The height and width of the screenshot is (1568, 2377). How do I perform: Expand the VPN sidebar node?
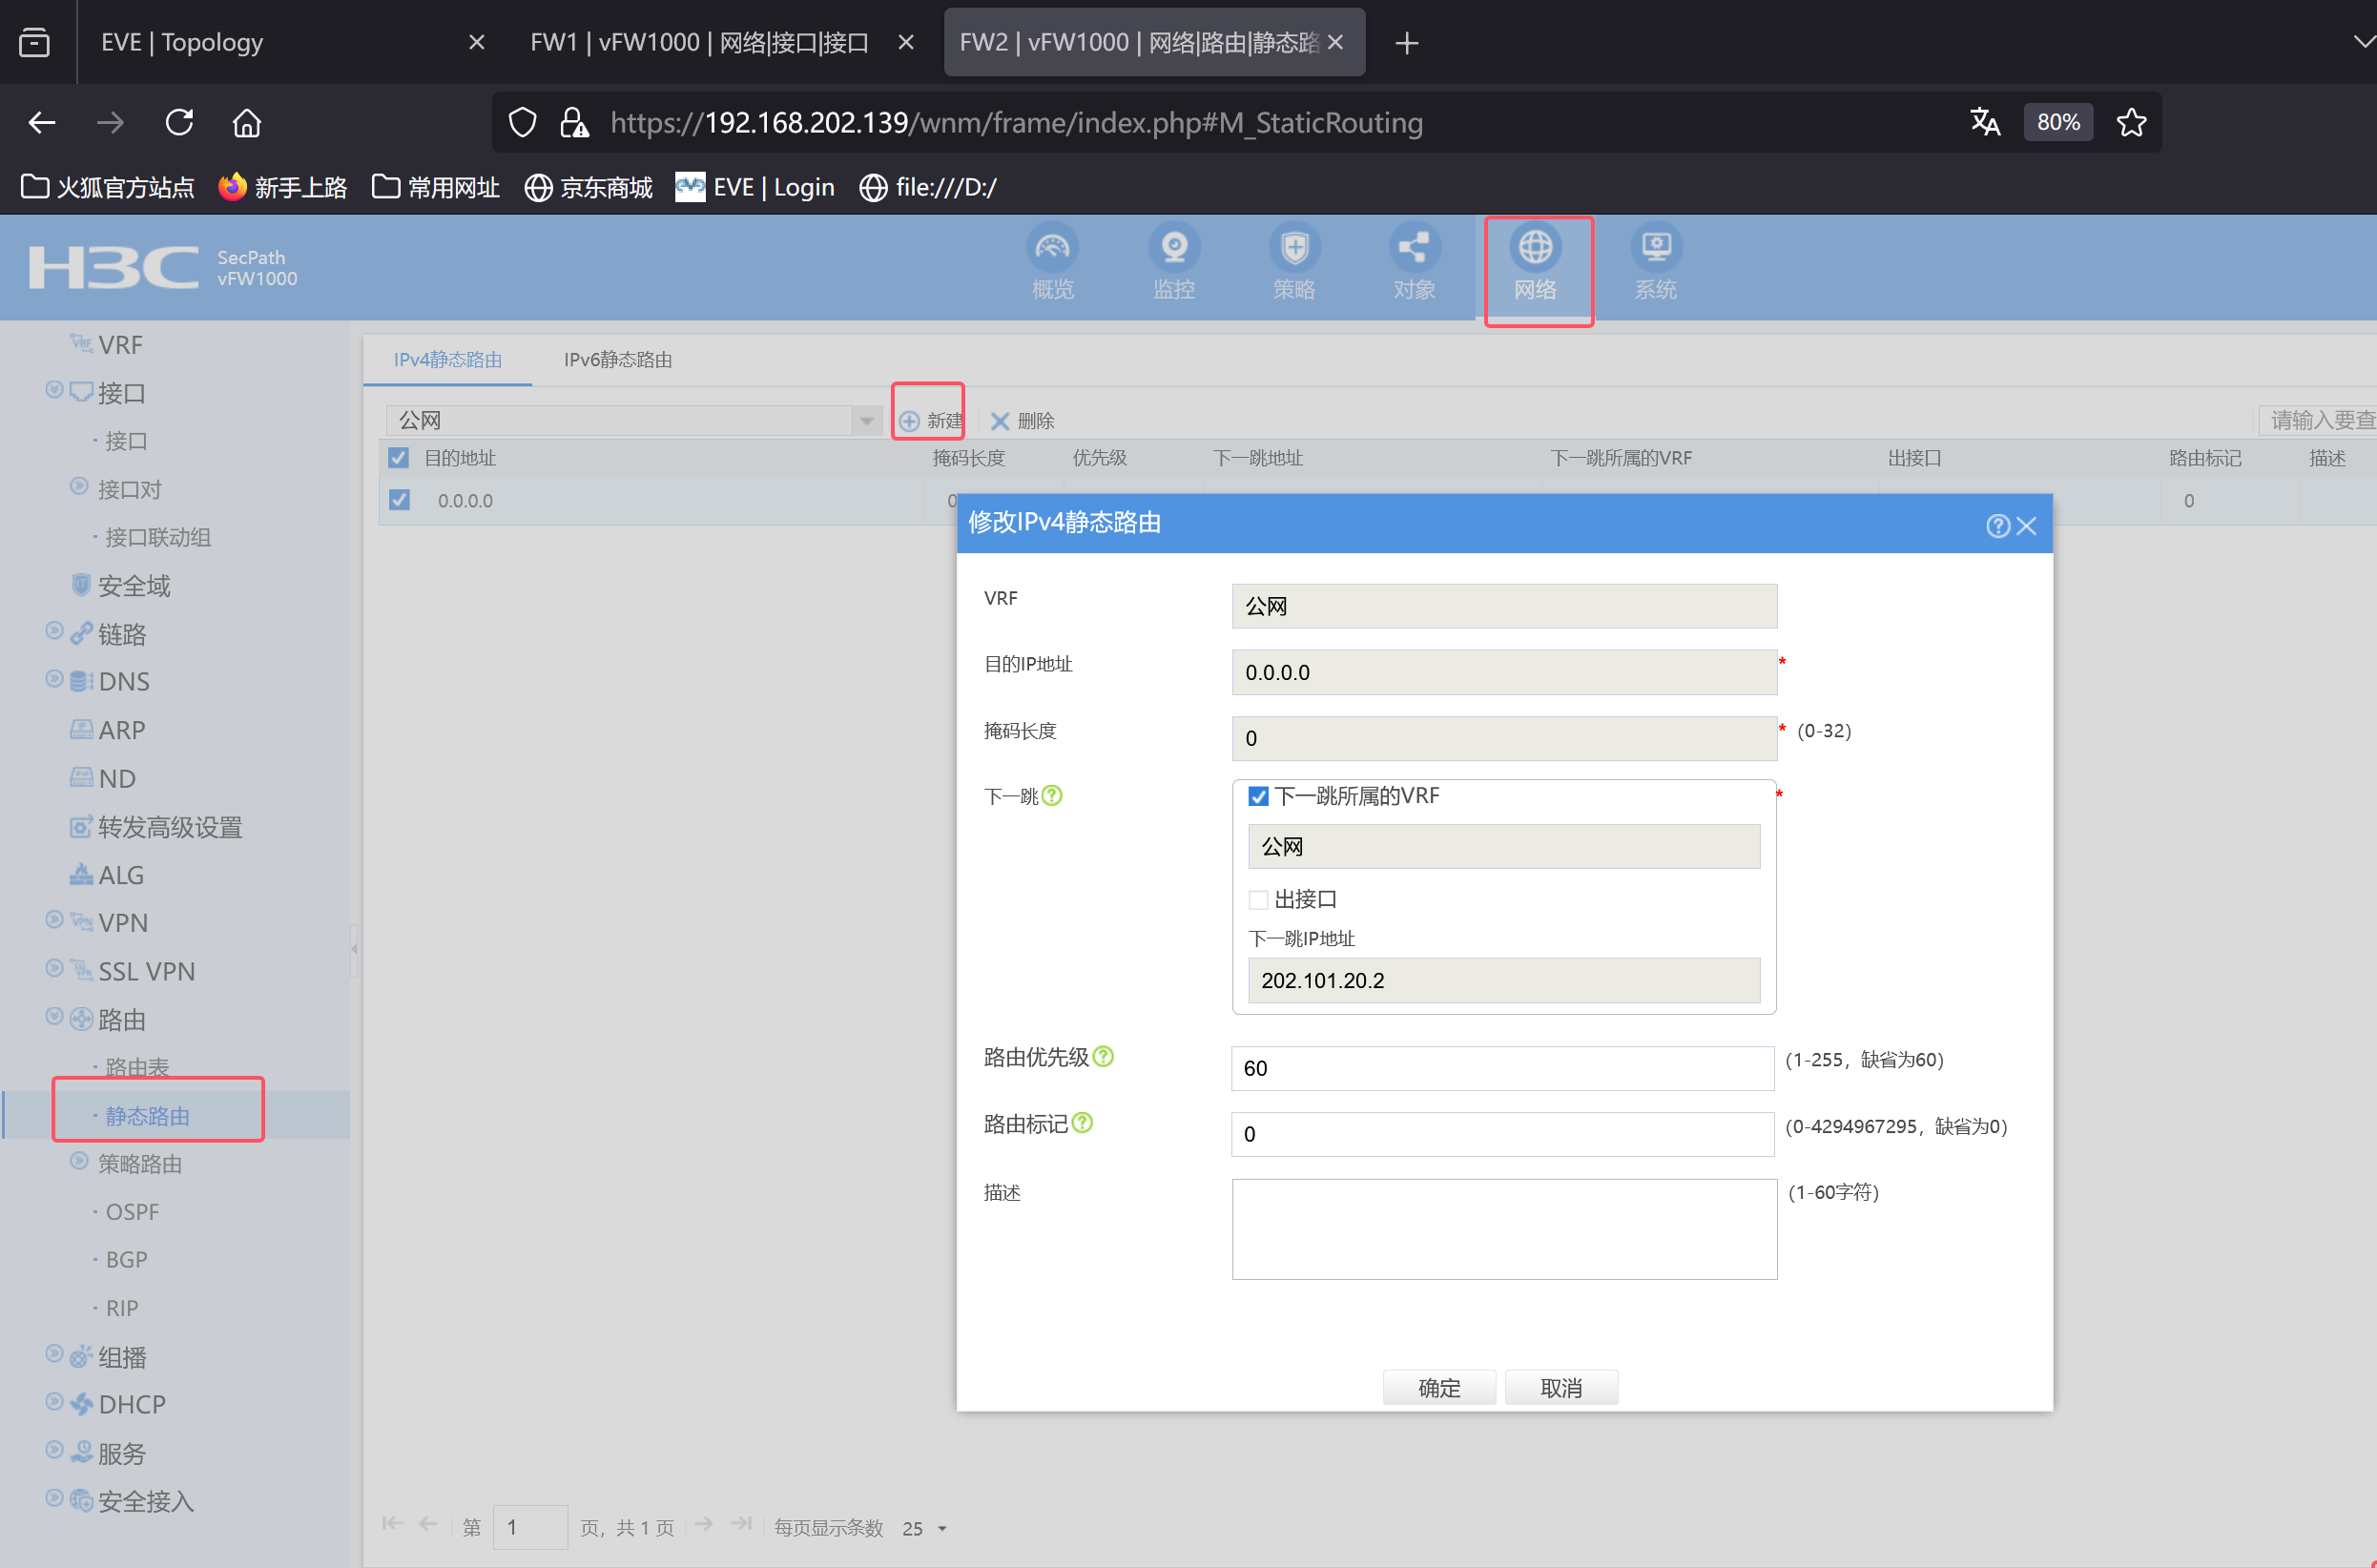coord(55,920)
